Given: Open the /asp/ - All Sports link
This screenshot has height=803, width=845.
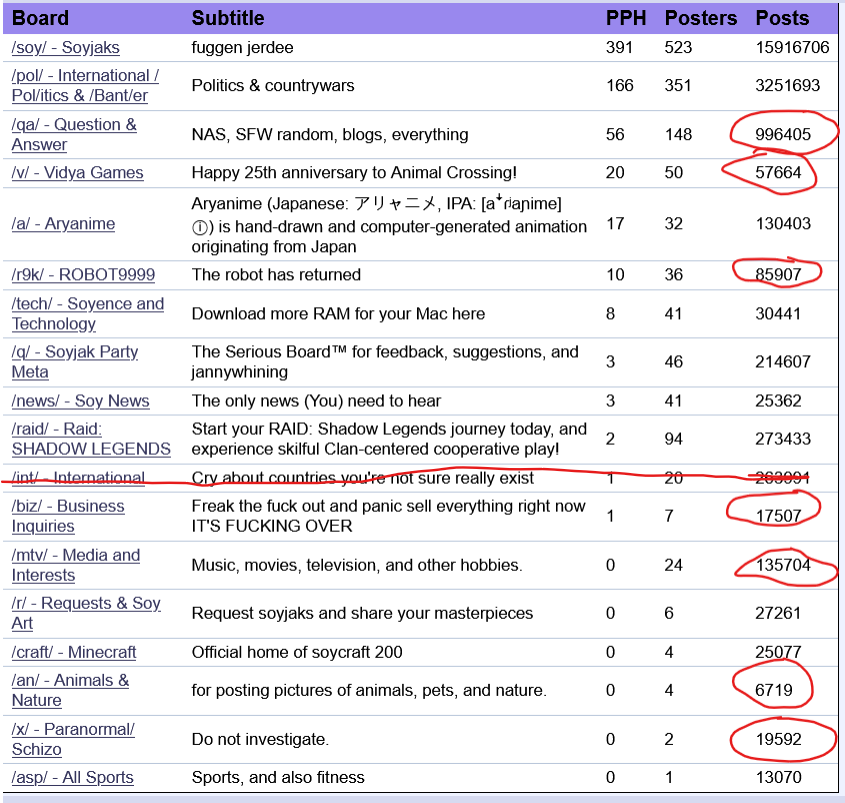Looking at the screenshot, I should pos(72,778).
